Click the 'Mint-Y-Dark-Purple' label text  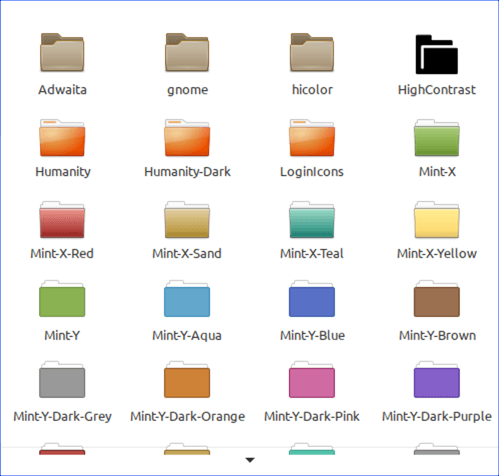(x=437, y=417)
